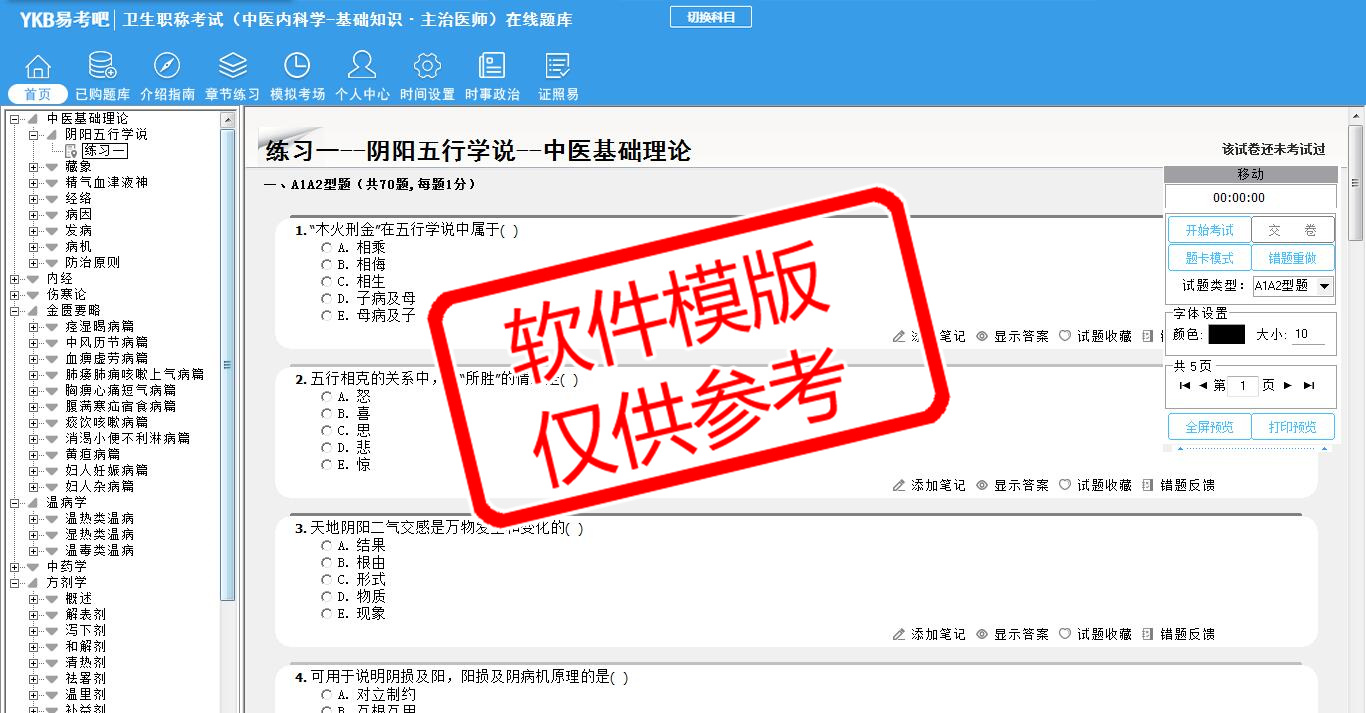Click the page number input field
Screen dimensions: 1366x713
point(1243,386)
